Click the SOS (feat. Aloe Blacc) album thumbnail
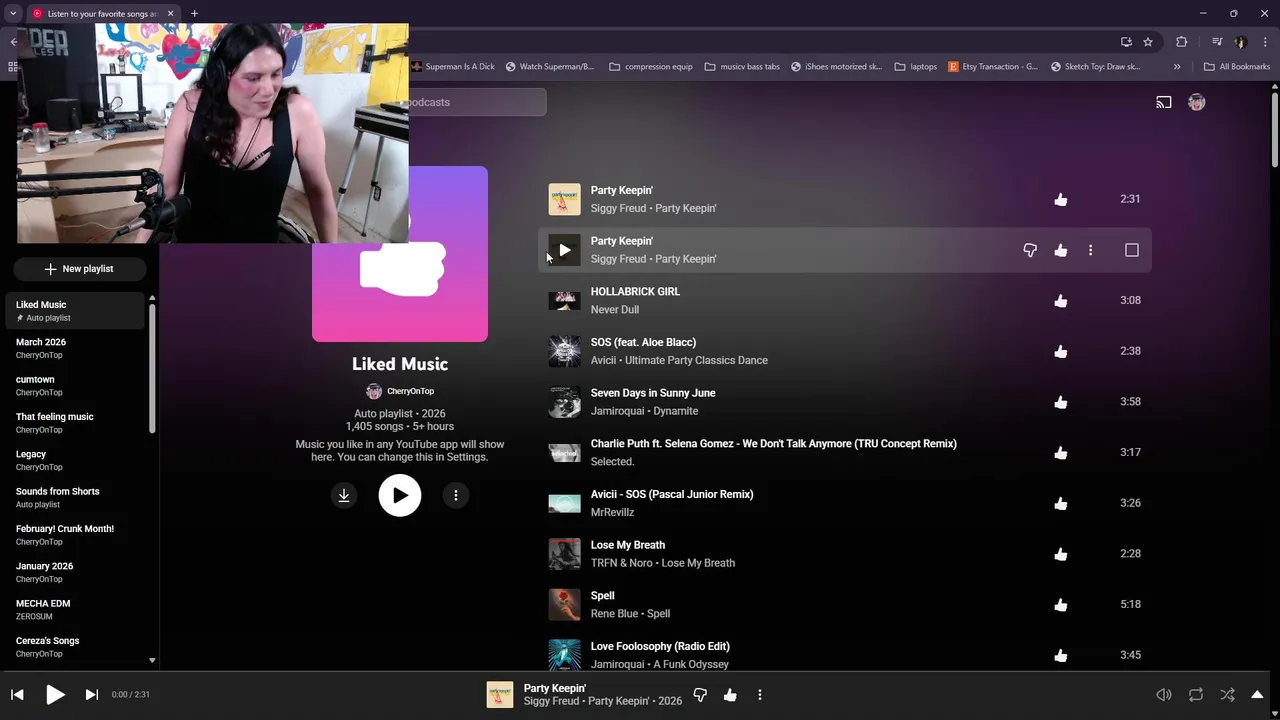The height and width of the screenshot is (720, 1280). 564,351
